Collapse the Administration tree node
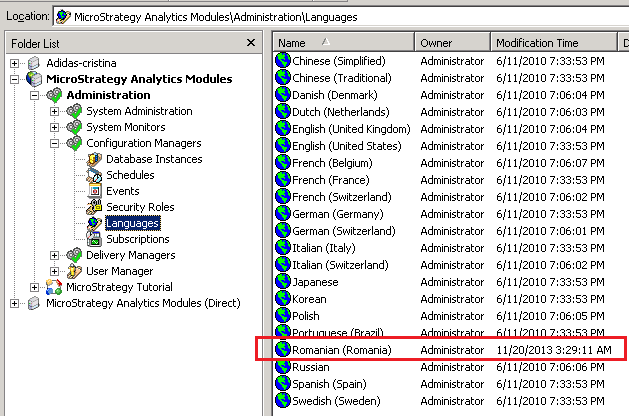 tap(34, 95)
